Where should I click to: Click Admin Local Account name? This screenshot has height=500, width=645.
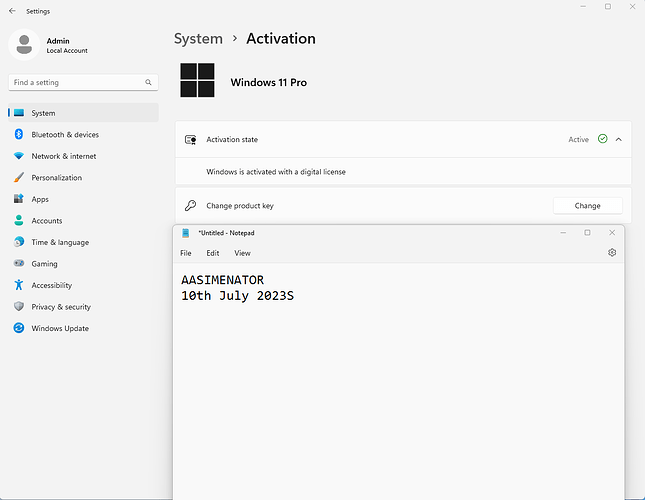tap(67, 45)
